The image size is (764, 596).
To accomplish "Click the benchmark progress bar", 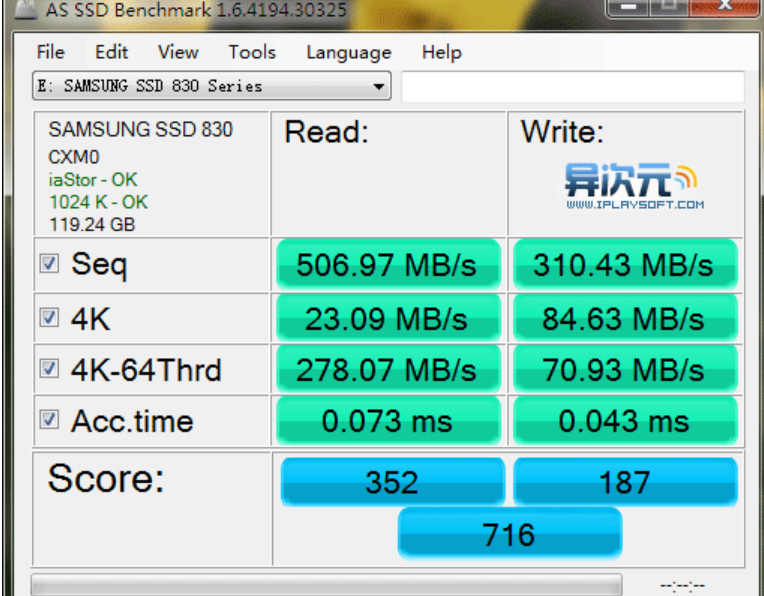I will pos(325,584).
